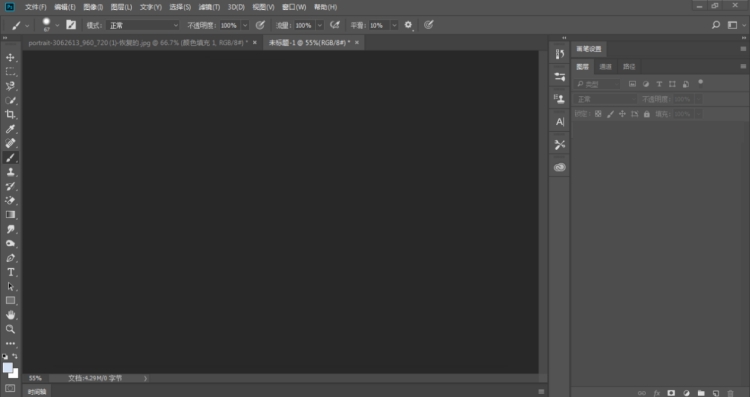
Task: Select the Horizontal Type tool
Action: 10,272
